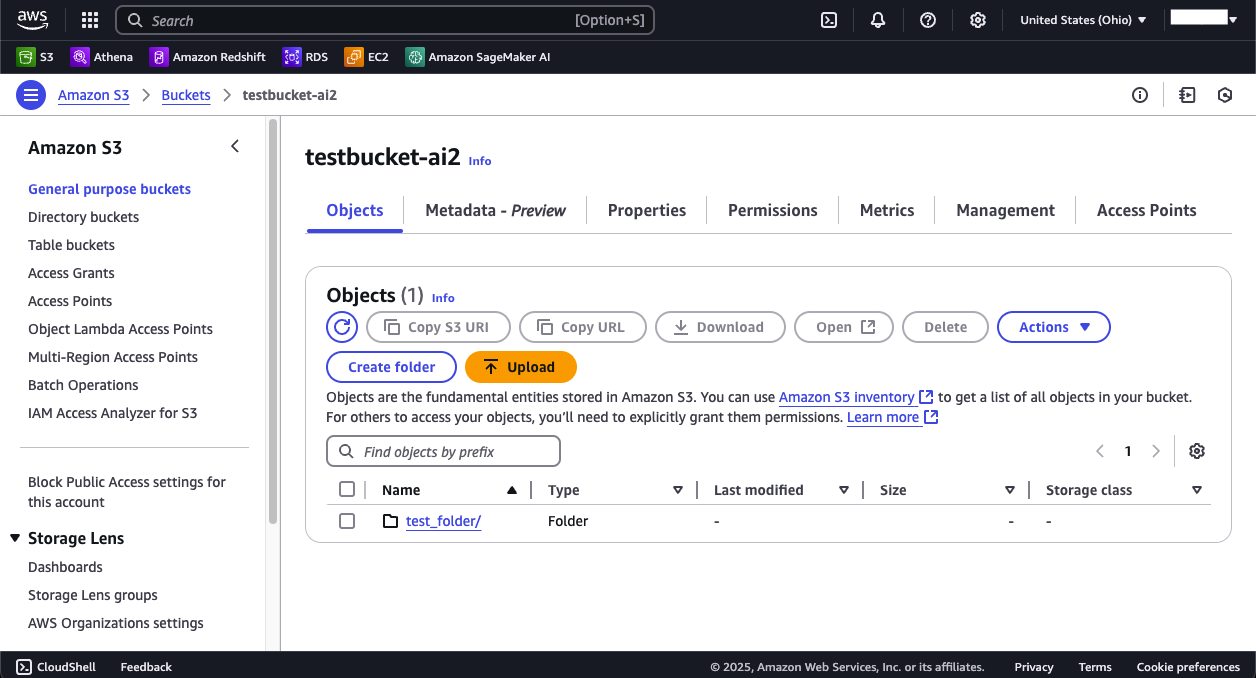This screenshot has height=678, width=1256.
Task: Click Info link beside bucket name
Action: [x=480, y=161]
